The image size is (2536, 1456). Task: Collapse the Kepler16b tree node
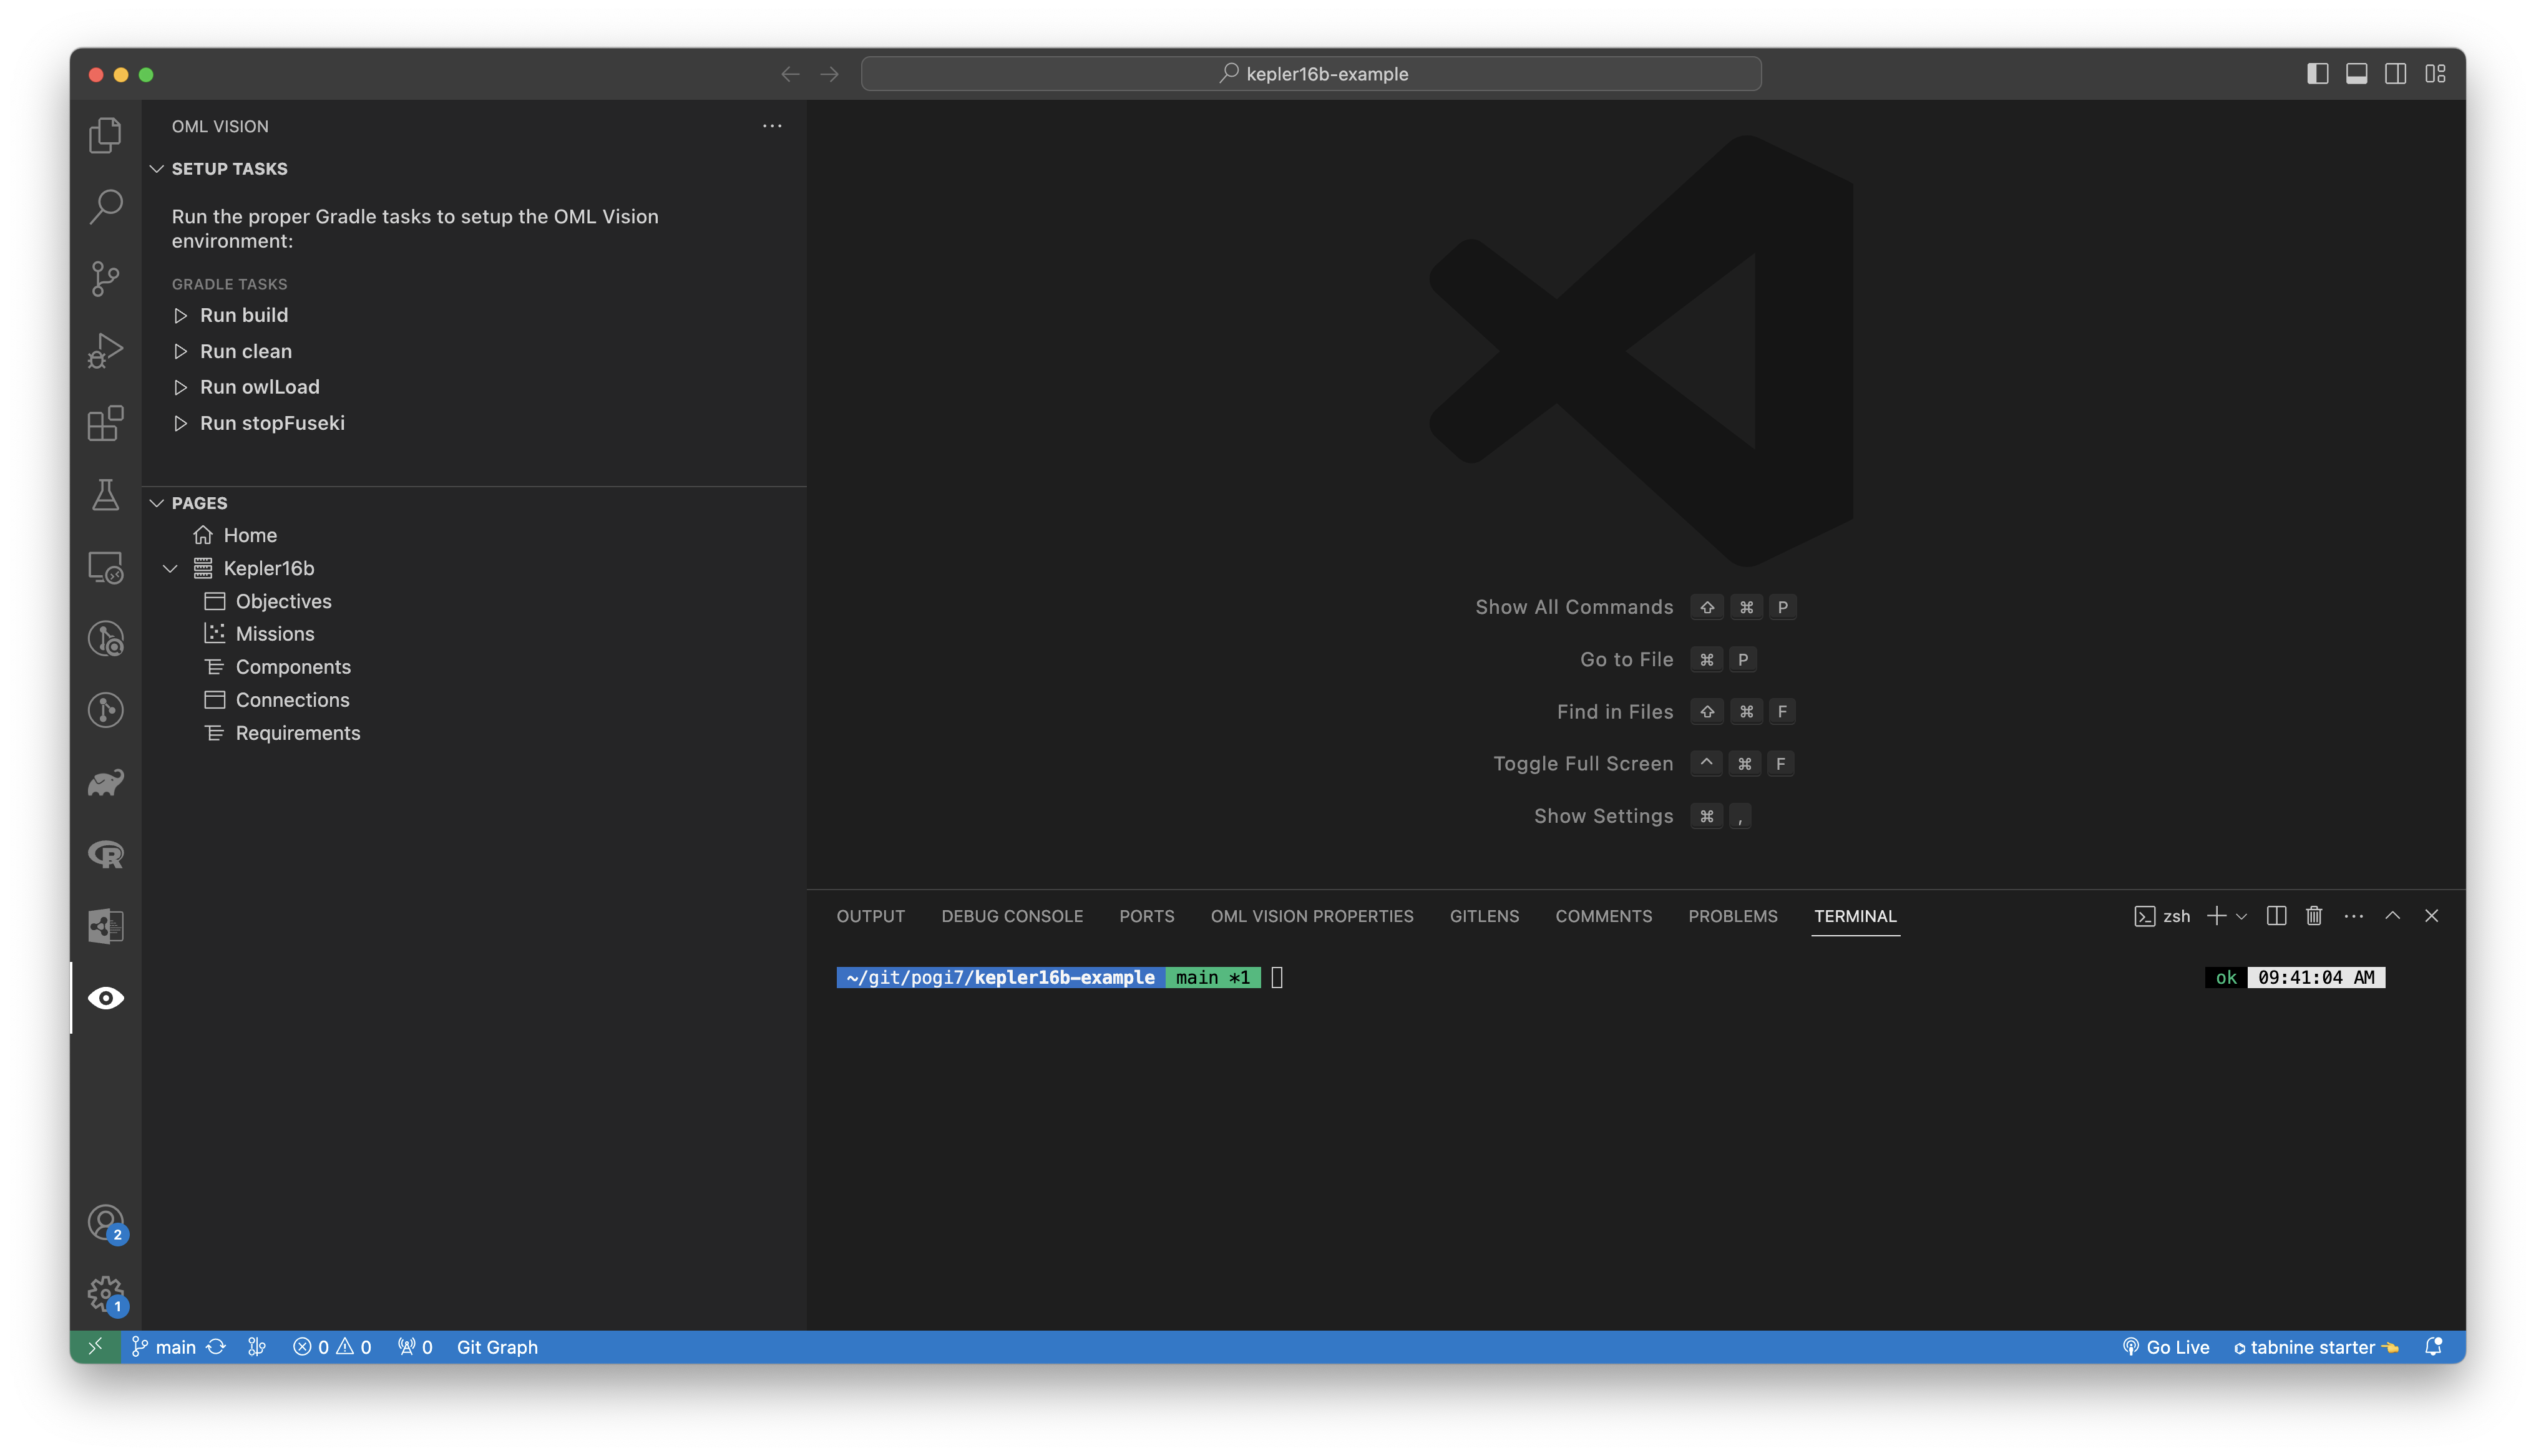(x=170, y=568)
